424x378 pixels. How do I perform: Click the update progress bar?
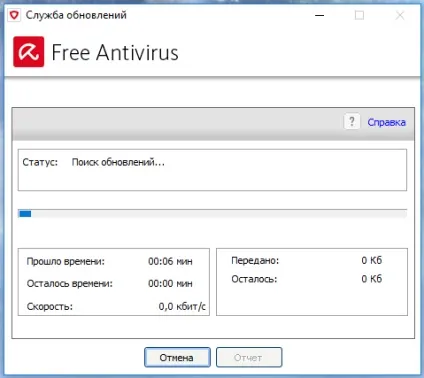coord(212,214)
